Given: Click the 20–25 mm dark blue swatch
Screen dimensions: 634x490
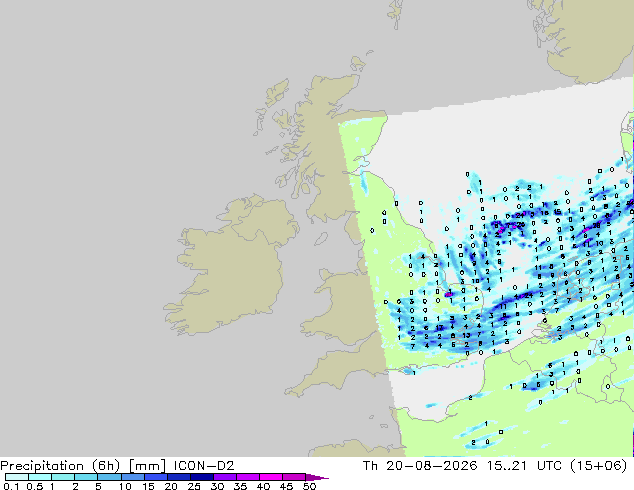Looking at the screenshot, I should (179, 477).
